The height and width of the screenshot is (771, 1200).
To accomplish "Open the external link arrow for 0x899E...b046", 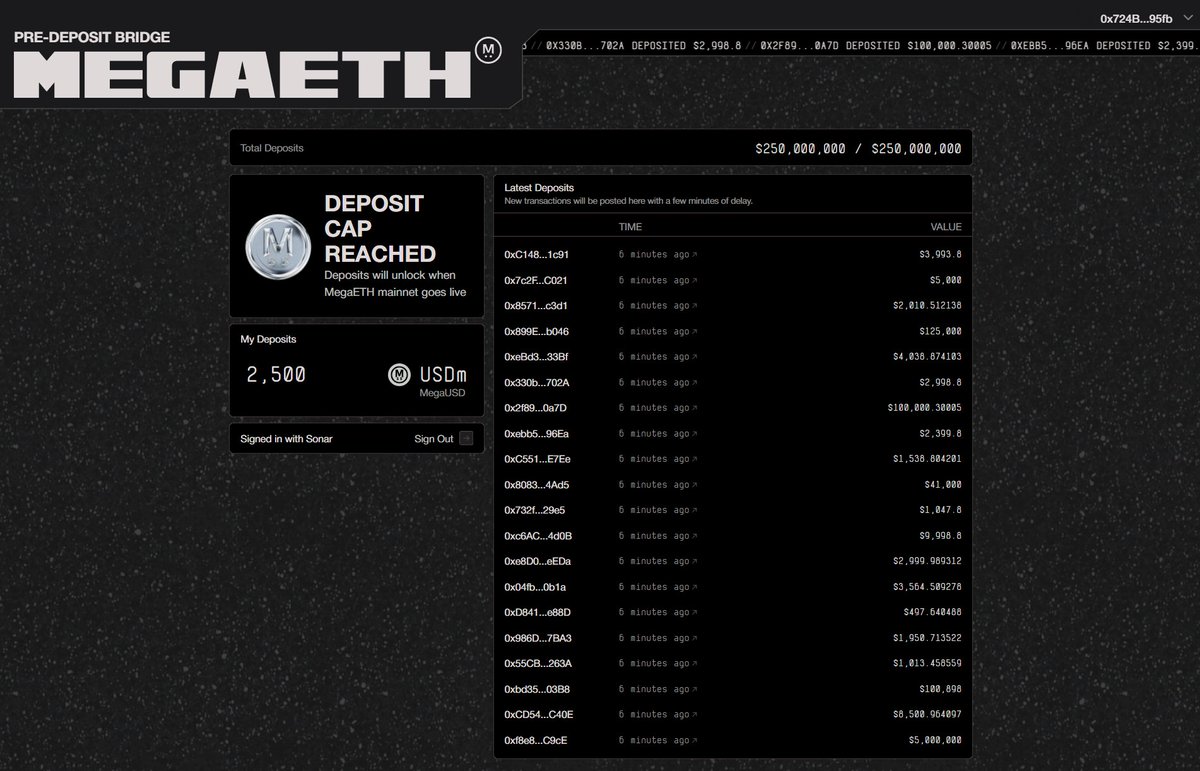I will 695,331.
